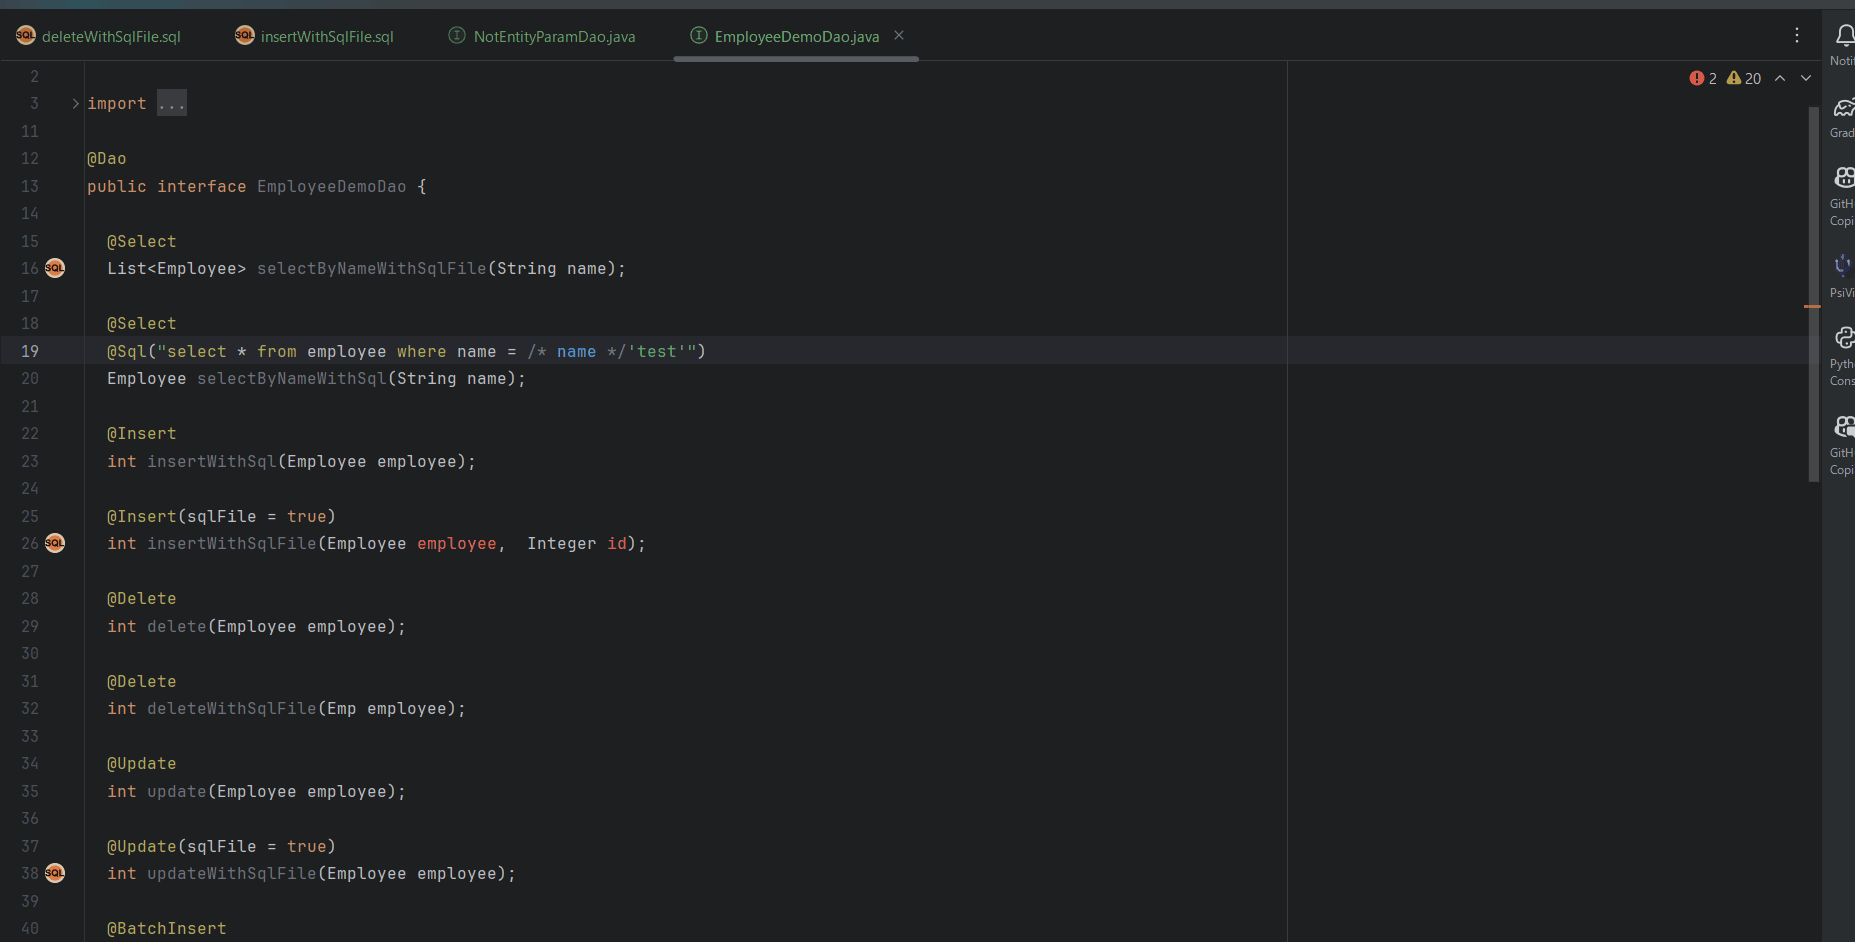Click the deleteWithSqlFile method name
This screenshot has width=1855, height=942.
(232, 708)
